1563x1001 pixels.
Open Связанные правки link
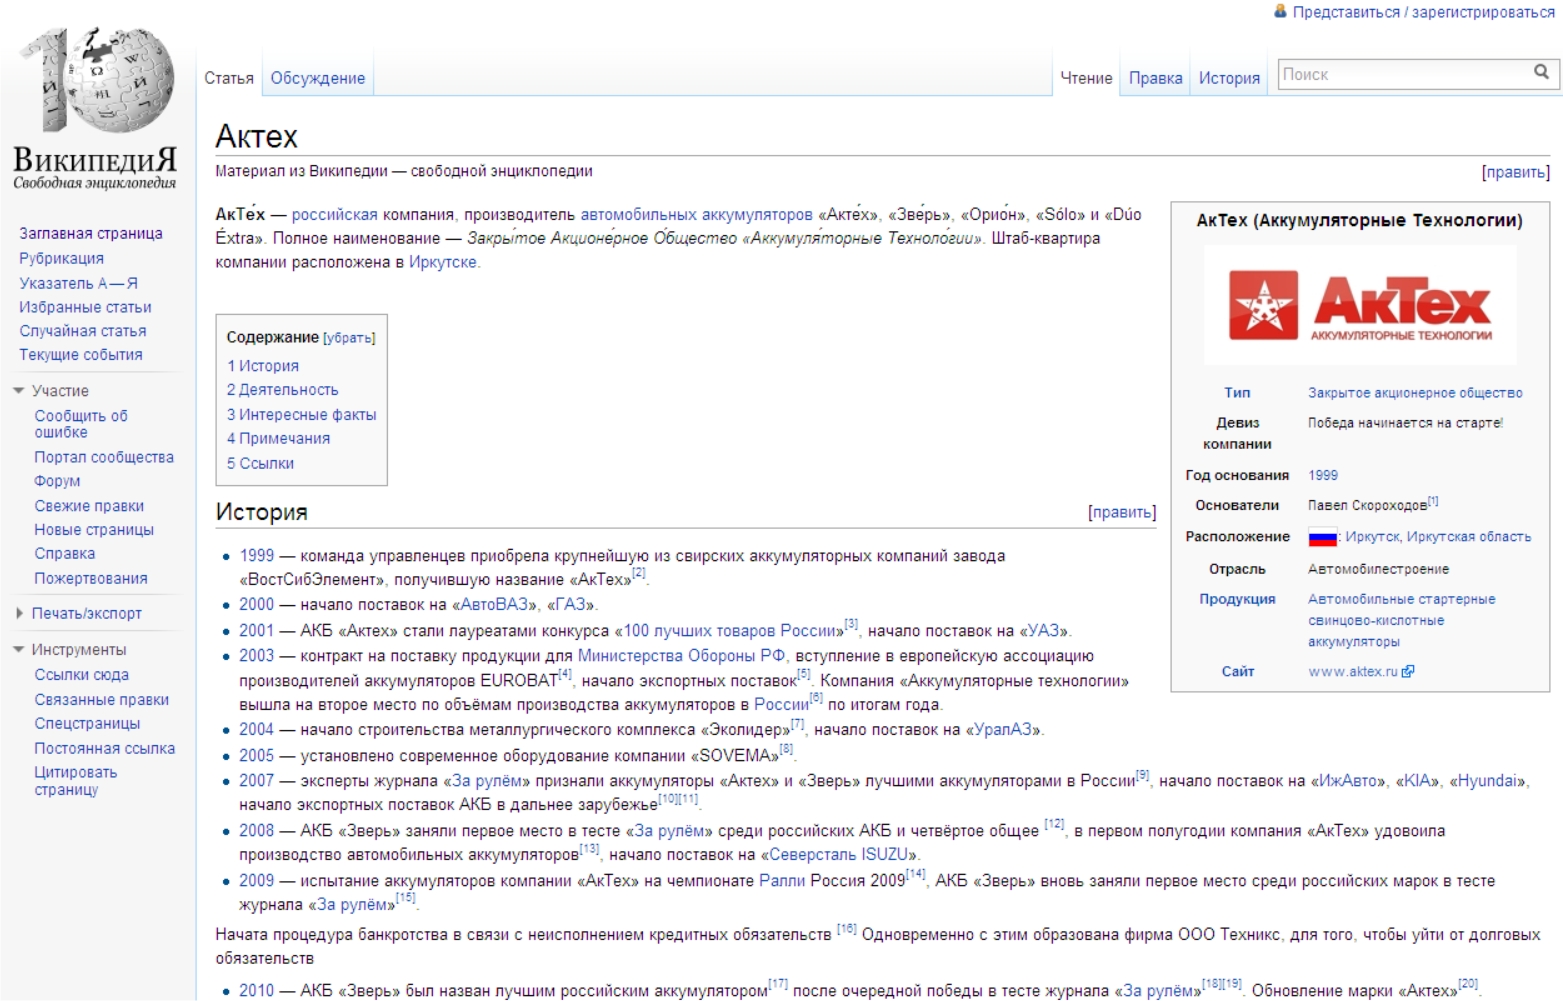(102, 700)
